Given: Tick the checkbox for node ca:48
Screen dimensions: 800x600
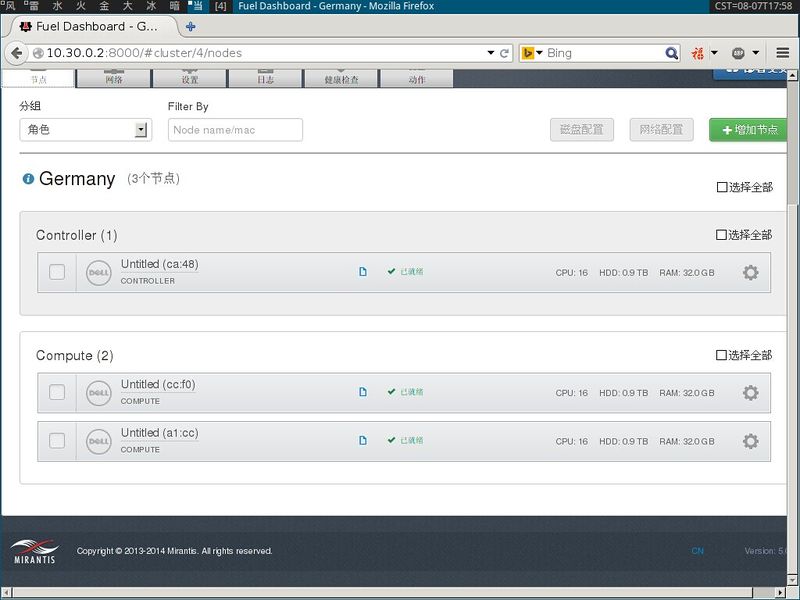Looking at the screenshot, I should pos(57,272).
